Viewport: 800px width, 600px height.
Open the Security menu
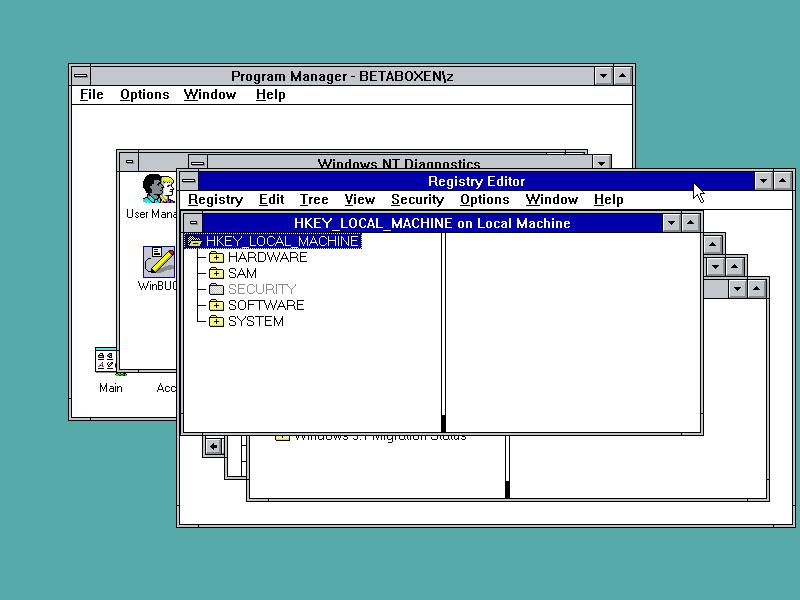(417, 199)
